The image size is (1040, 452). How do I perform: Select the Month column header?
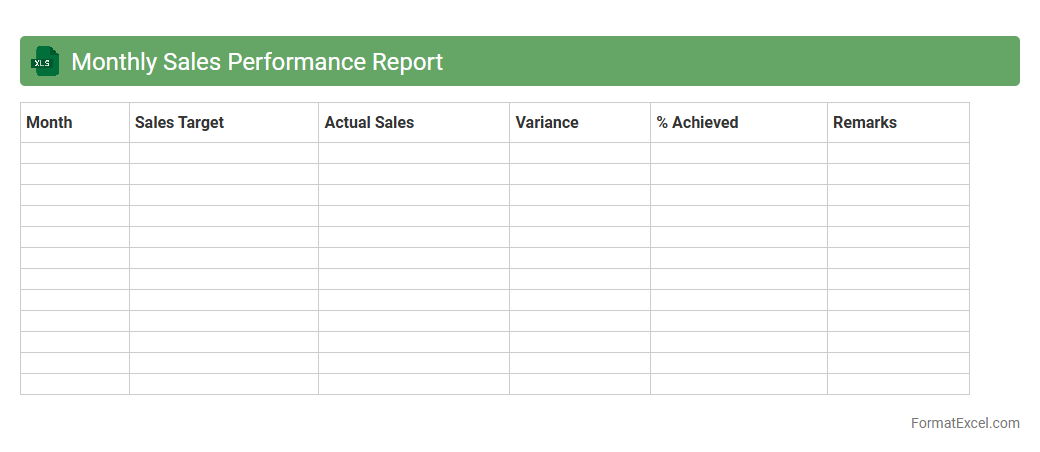[74, 122]
